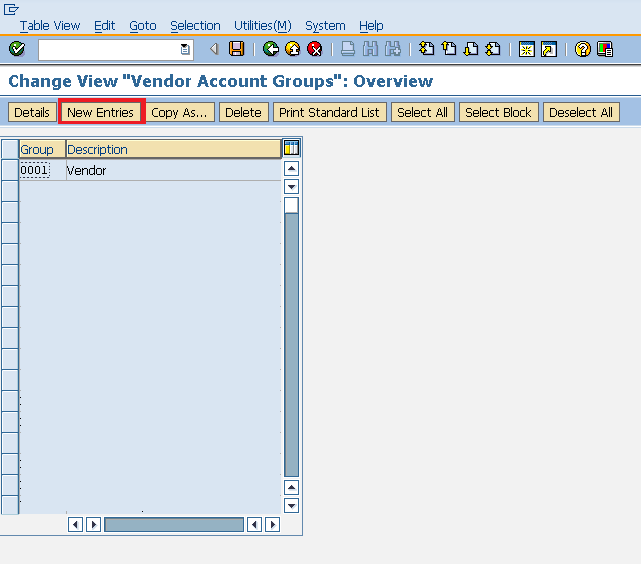Open the System menu
This screenshot has width=641, height=564.
(325, 26)
